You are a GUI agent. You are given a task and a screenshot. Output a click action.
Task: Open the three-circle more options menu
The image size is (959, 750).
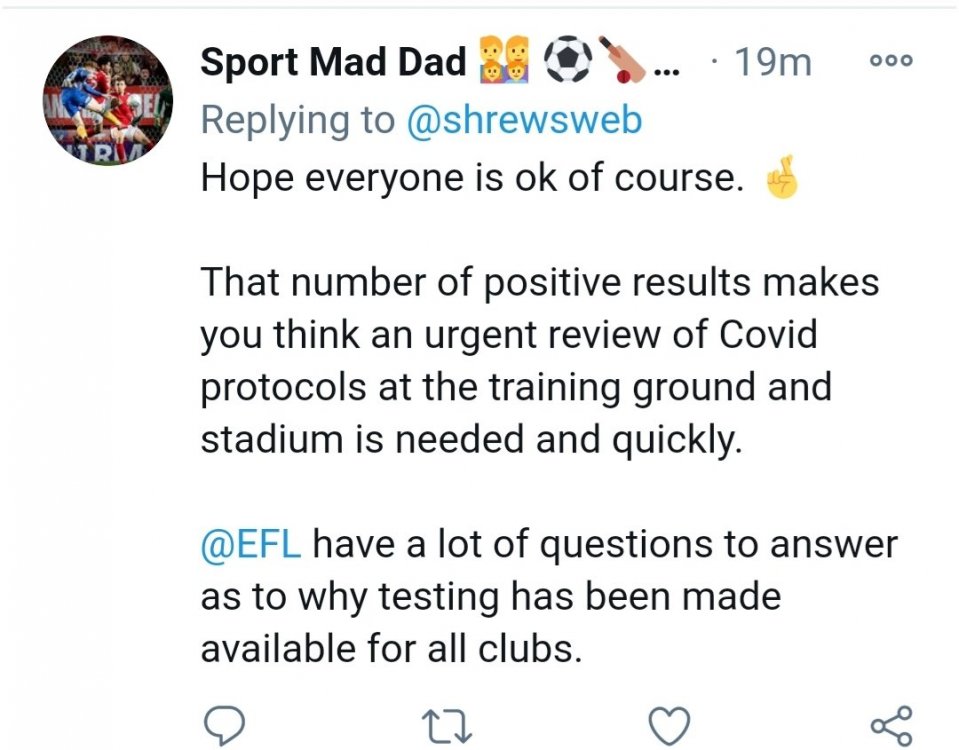(891, 61)
